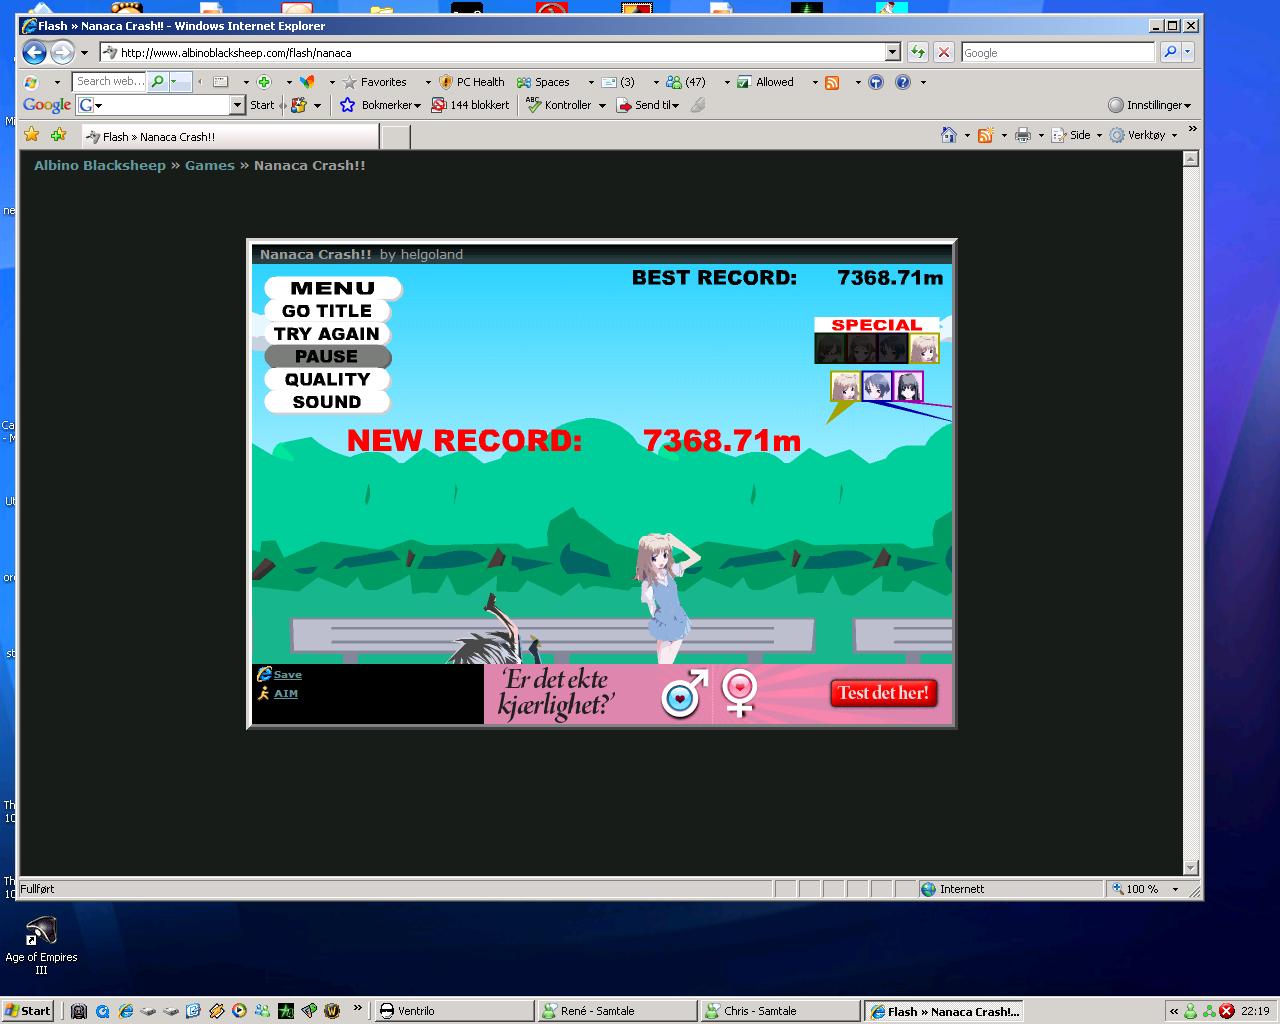This screenshot has width=1280, height=1024.
Task: Open the Verktøy dropdown menu
Action: click(x=1144, y=135)
